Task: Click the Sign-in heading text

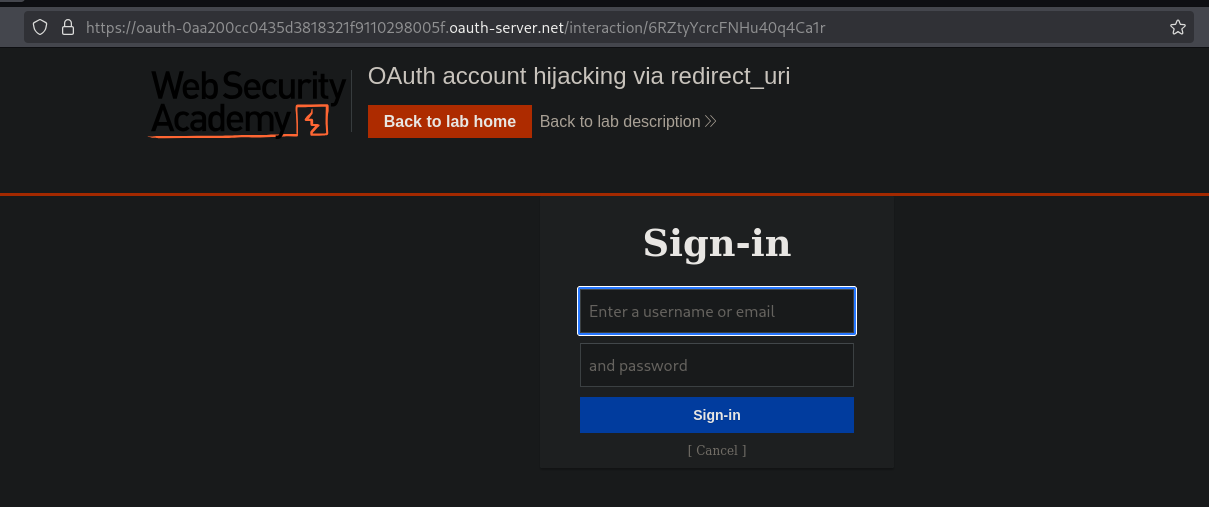Action: [717, 243]
